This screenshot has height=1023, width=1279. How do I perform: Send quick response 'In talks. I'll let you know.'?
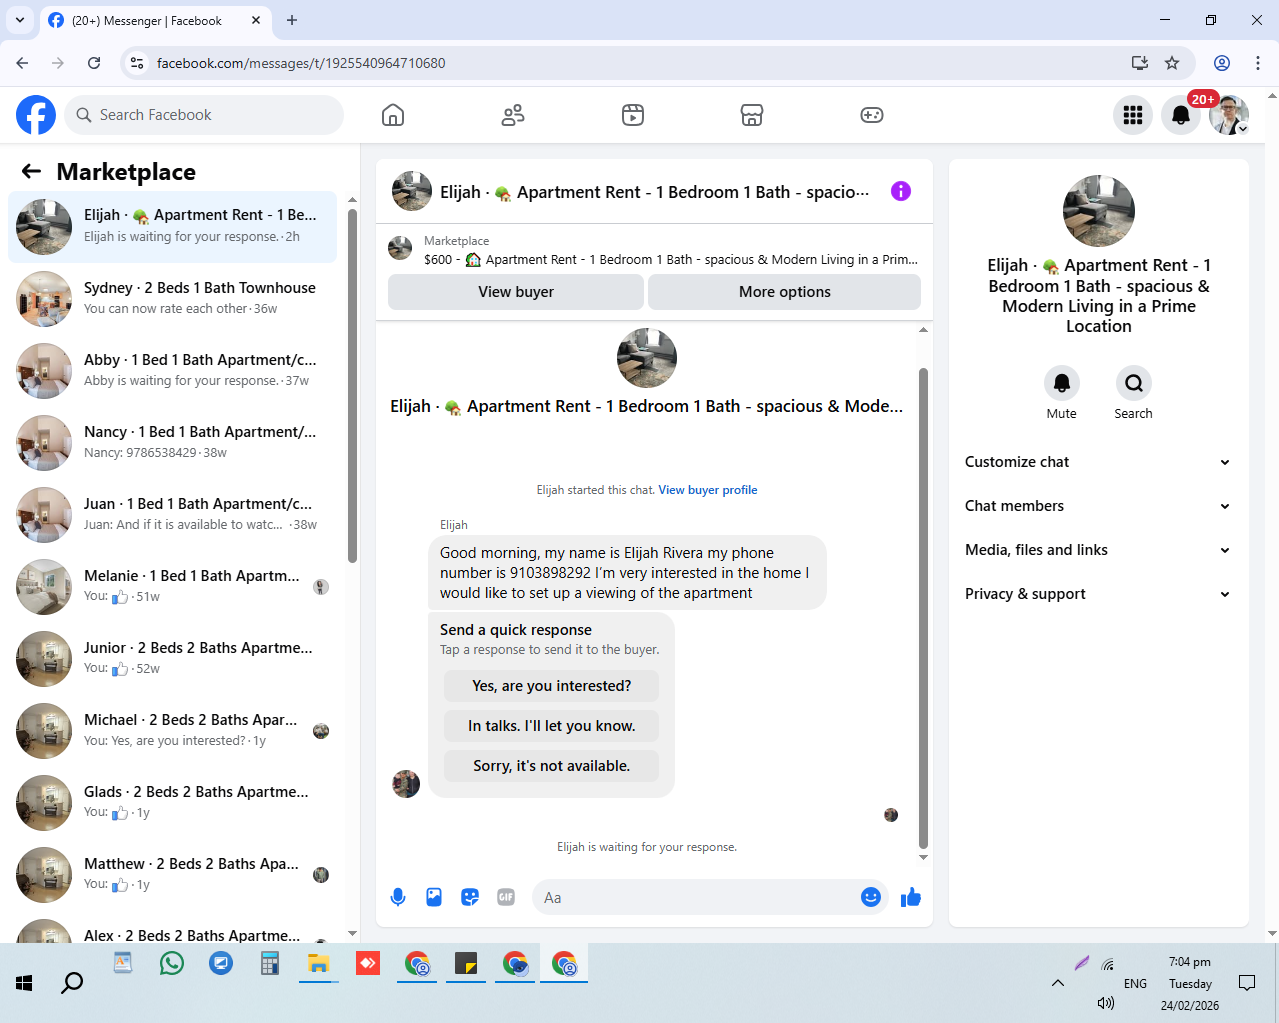551,726
